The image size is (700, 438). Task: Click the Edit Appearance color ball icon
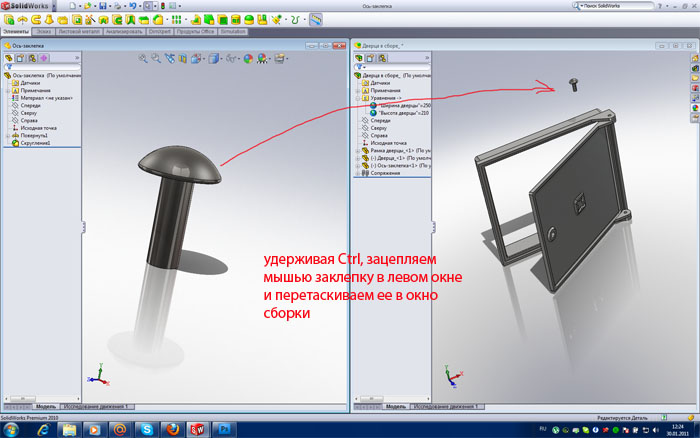[x=247, y=59]
